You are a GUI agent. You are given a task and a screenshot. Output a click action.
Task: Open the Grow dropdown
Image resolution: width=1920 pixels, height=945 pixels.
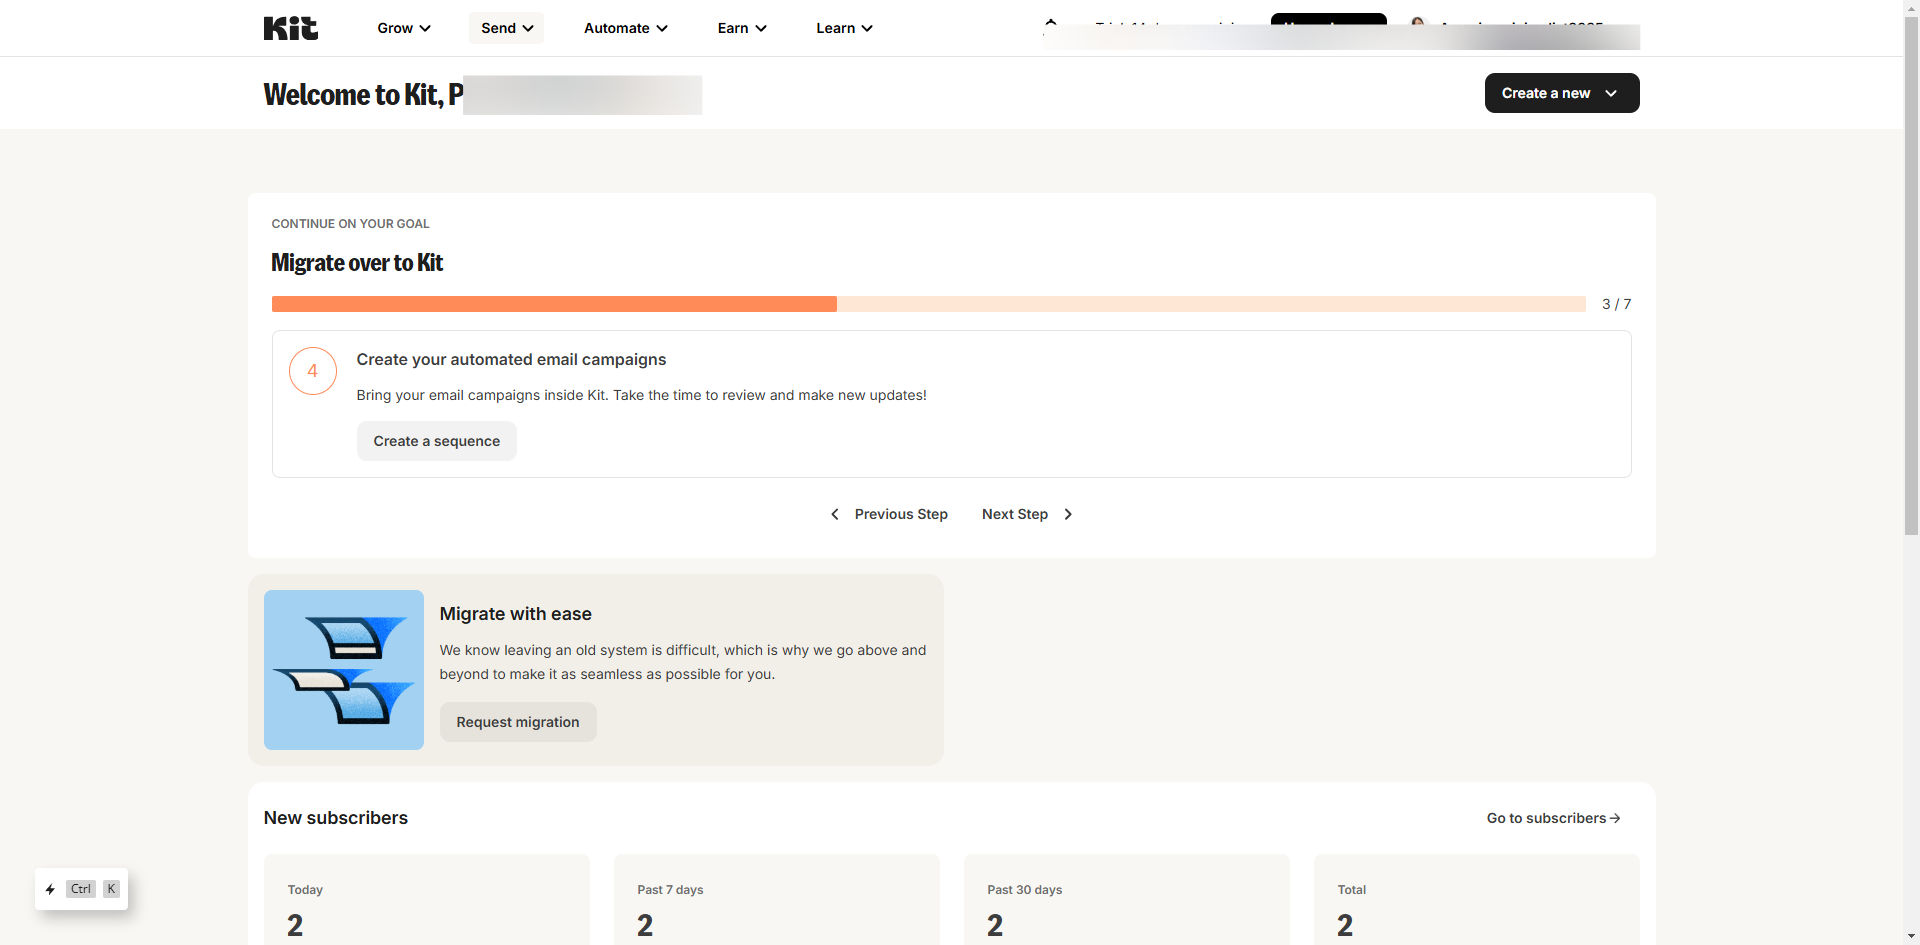tap(403, 28)
